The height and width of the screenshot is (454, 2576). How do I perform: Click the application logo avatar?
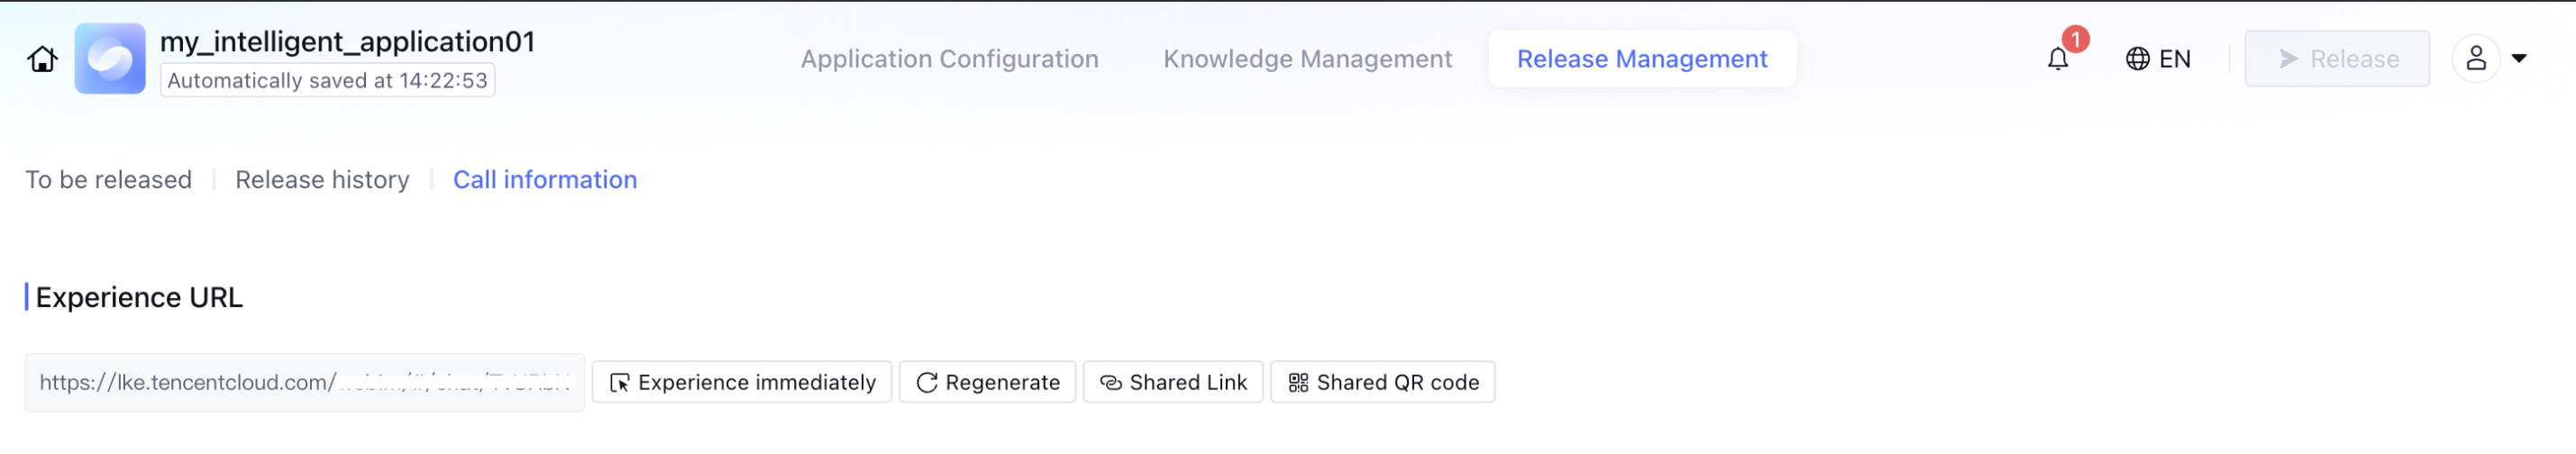pos(110,59)
